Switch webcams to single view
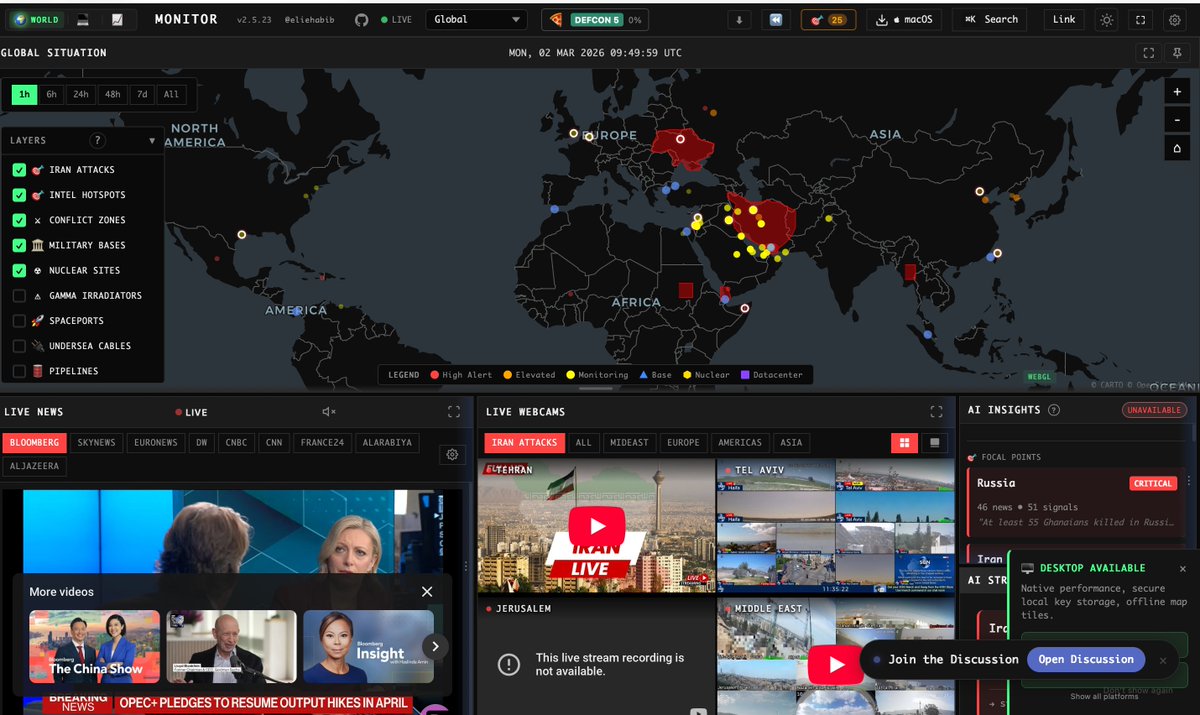 (934, 442)
